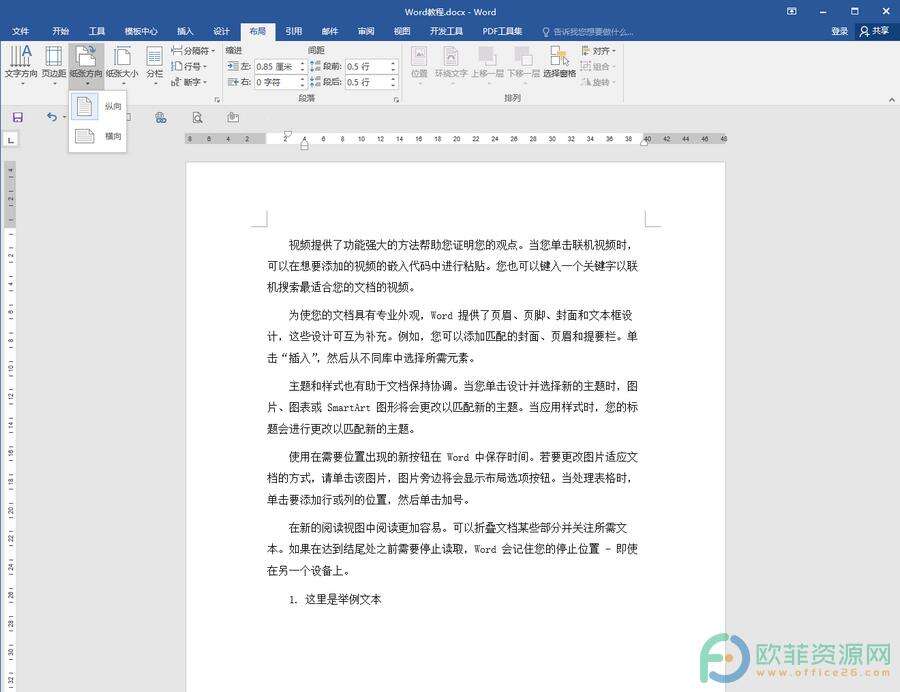Image resolution: width=900 pixels, height=692 pixels.
Task: Click the 登录 sign-in link
Action: 840,31
